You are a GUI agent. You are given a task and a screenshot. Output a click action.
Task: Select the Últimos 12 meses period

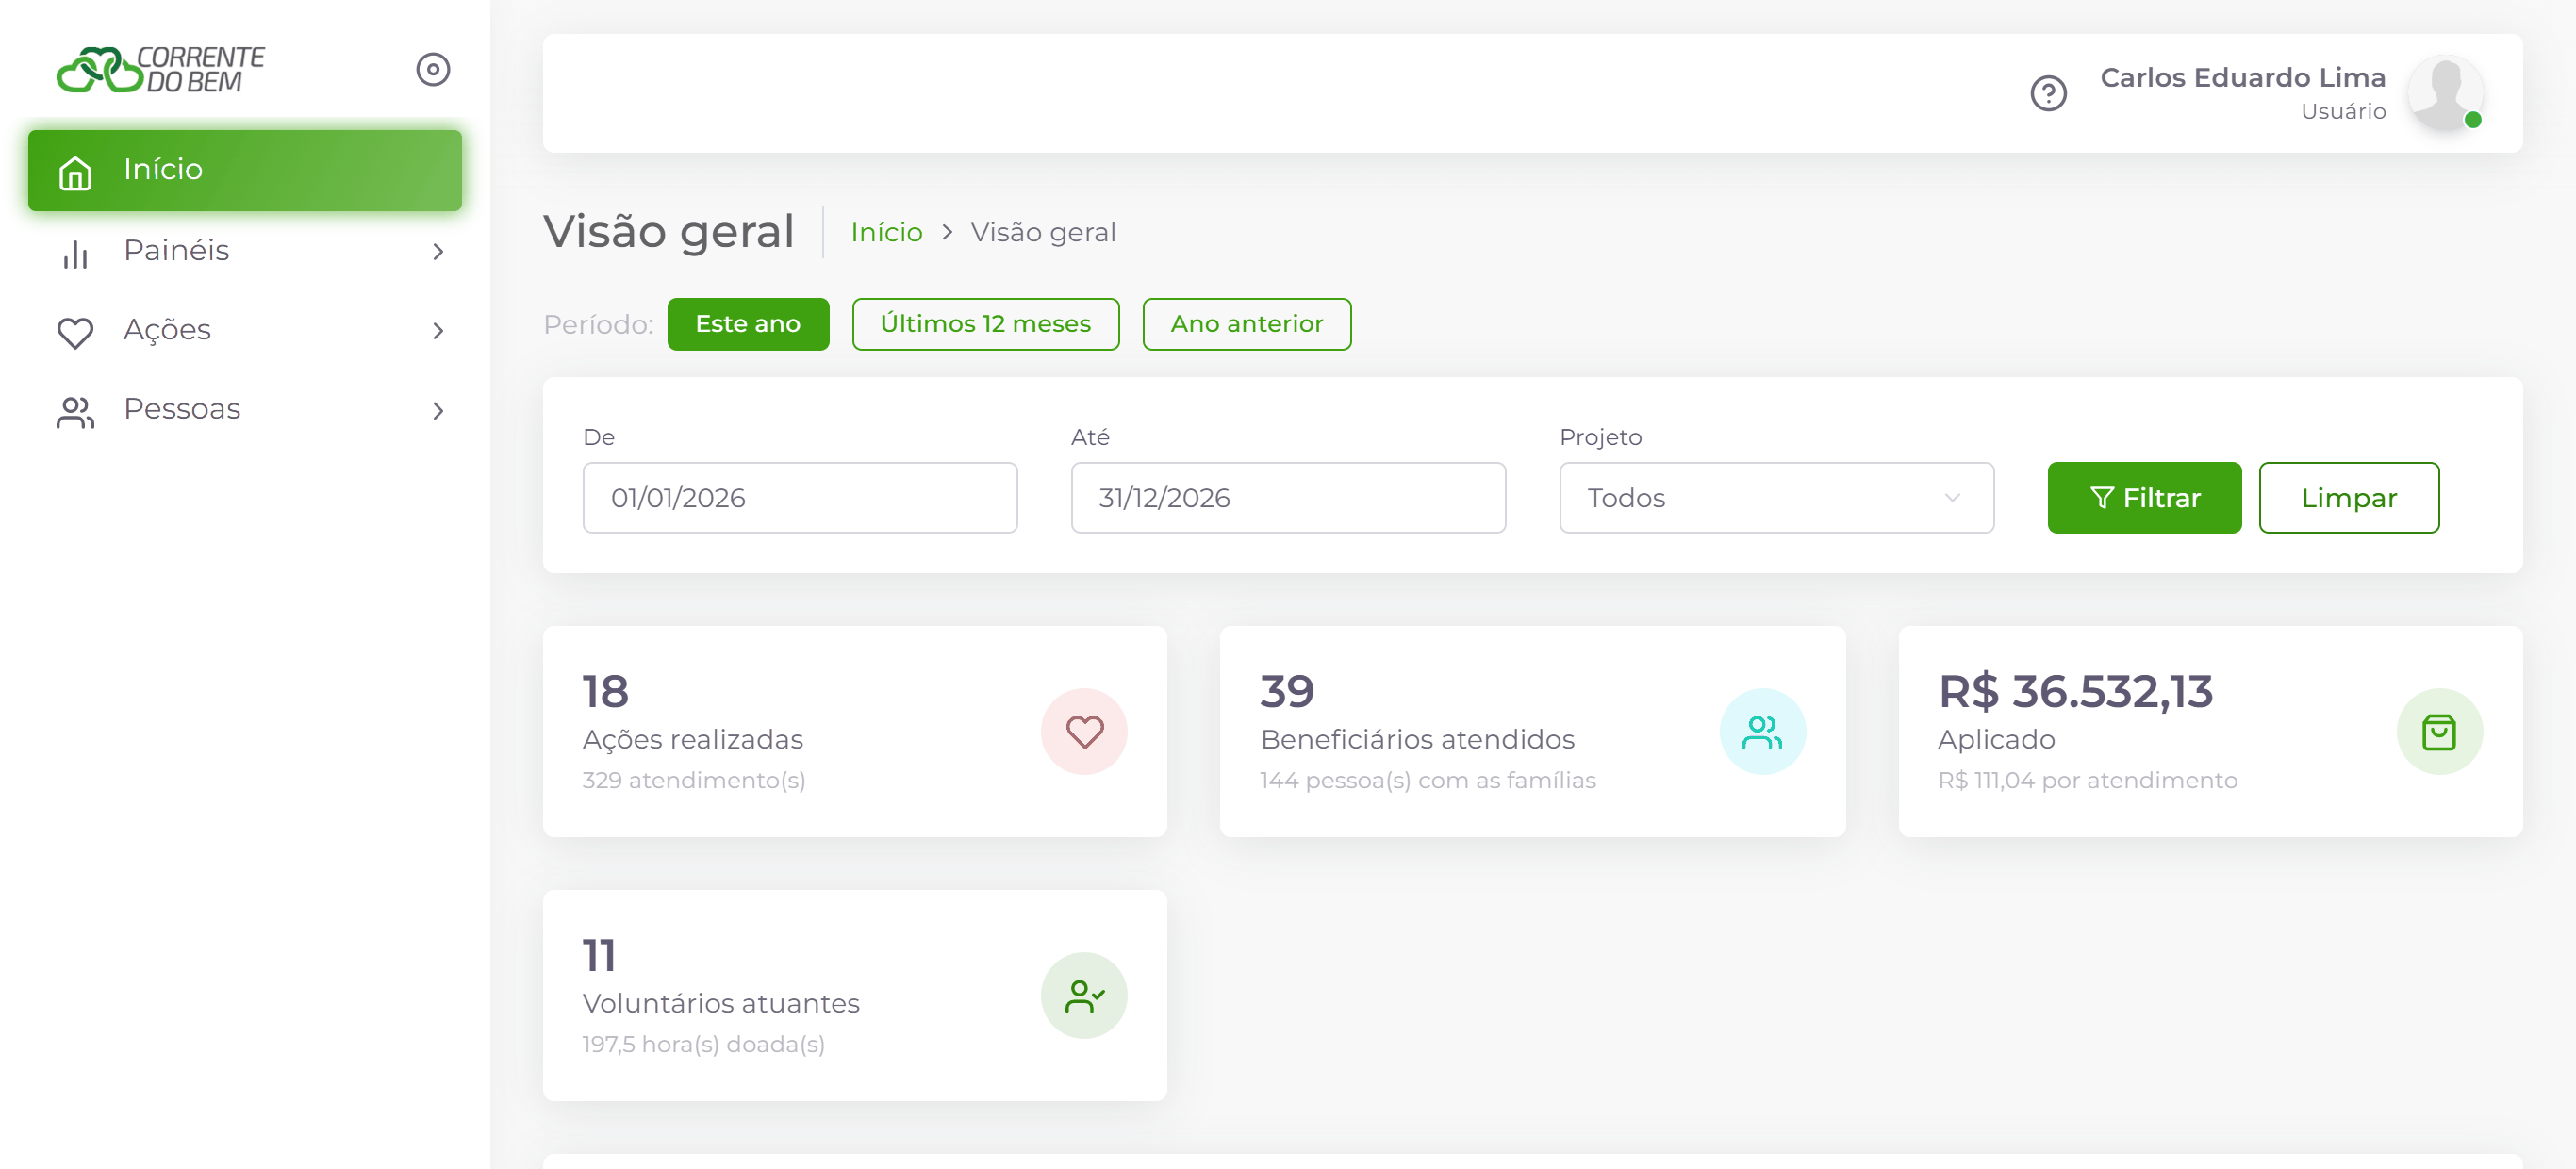click(x=985, y=324)
